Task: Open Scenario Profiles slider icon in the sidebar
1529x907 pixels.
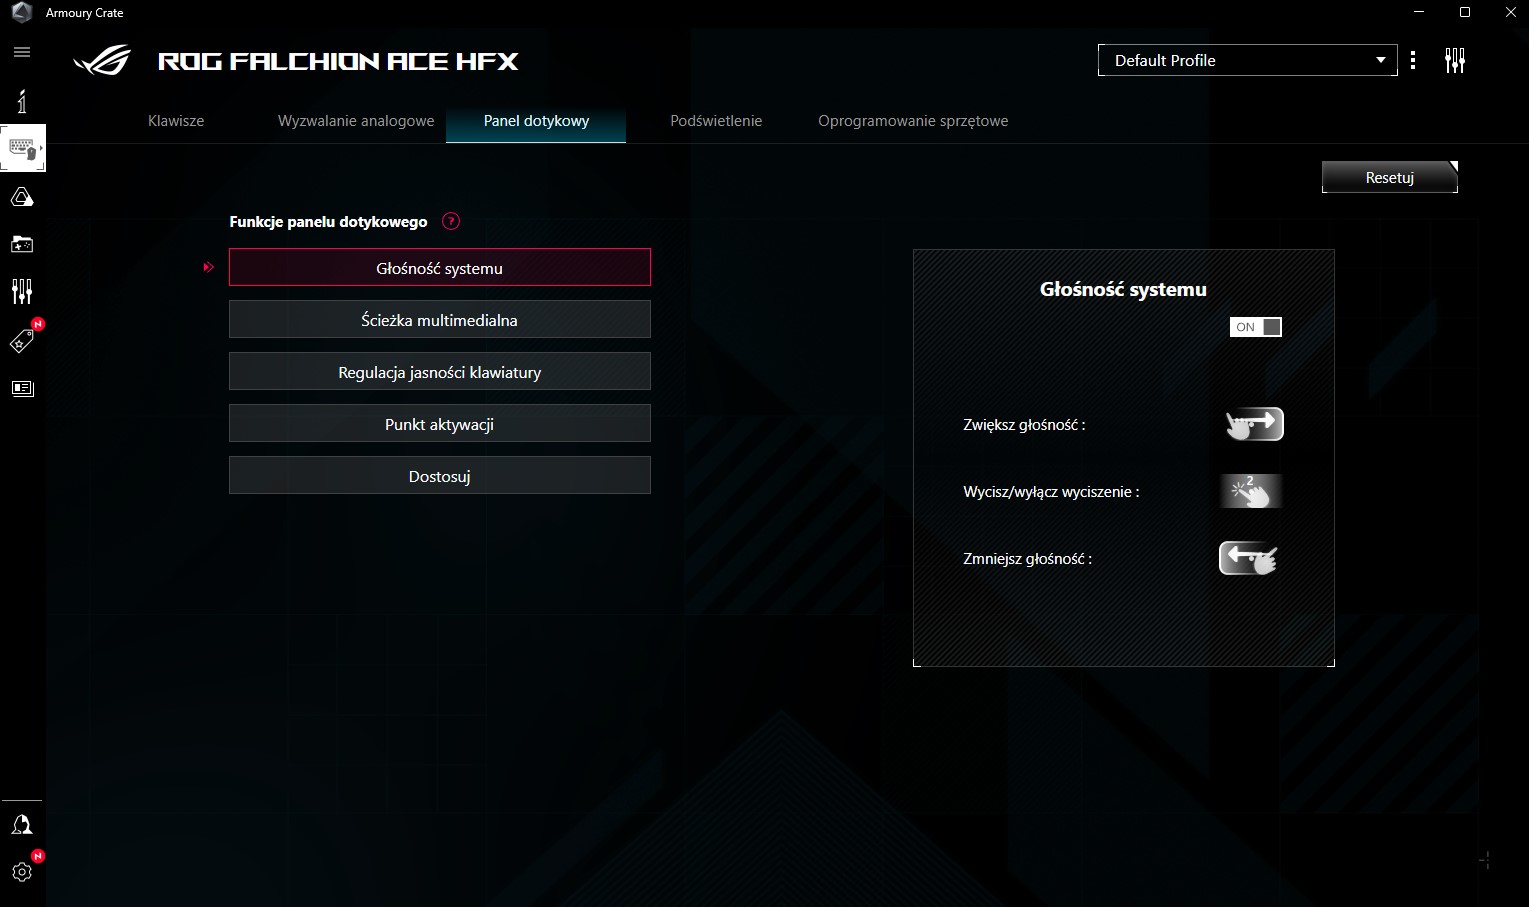Action: pos(22,291)
